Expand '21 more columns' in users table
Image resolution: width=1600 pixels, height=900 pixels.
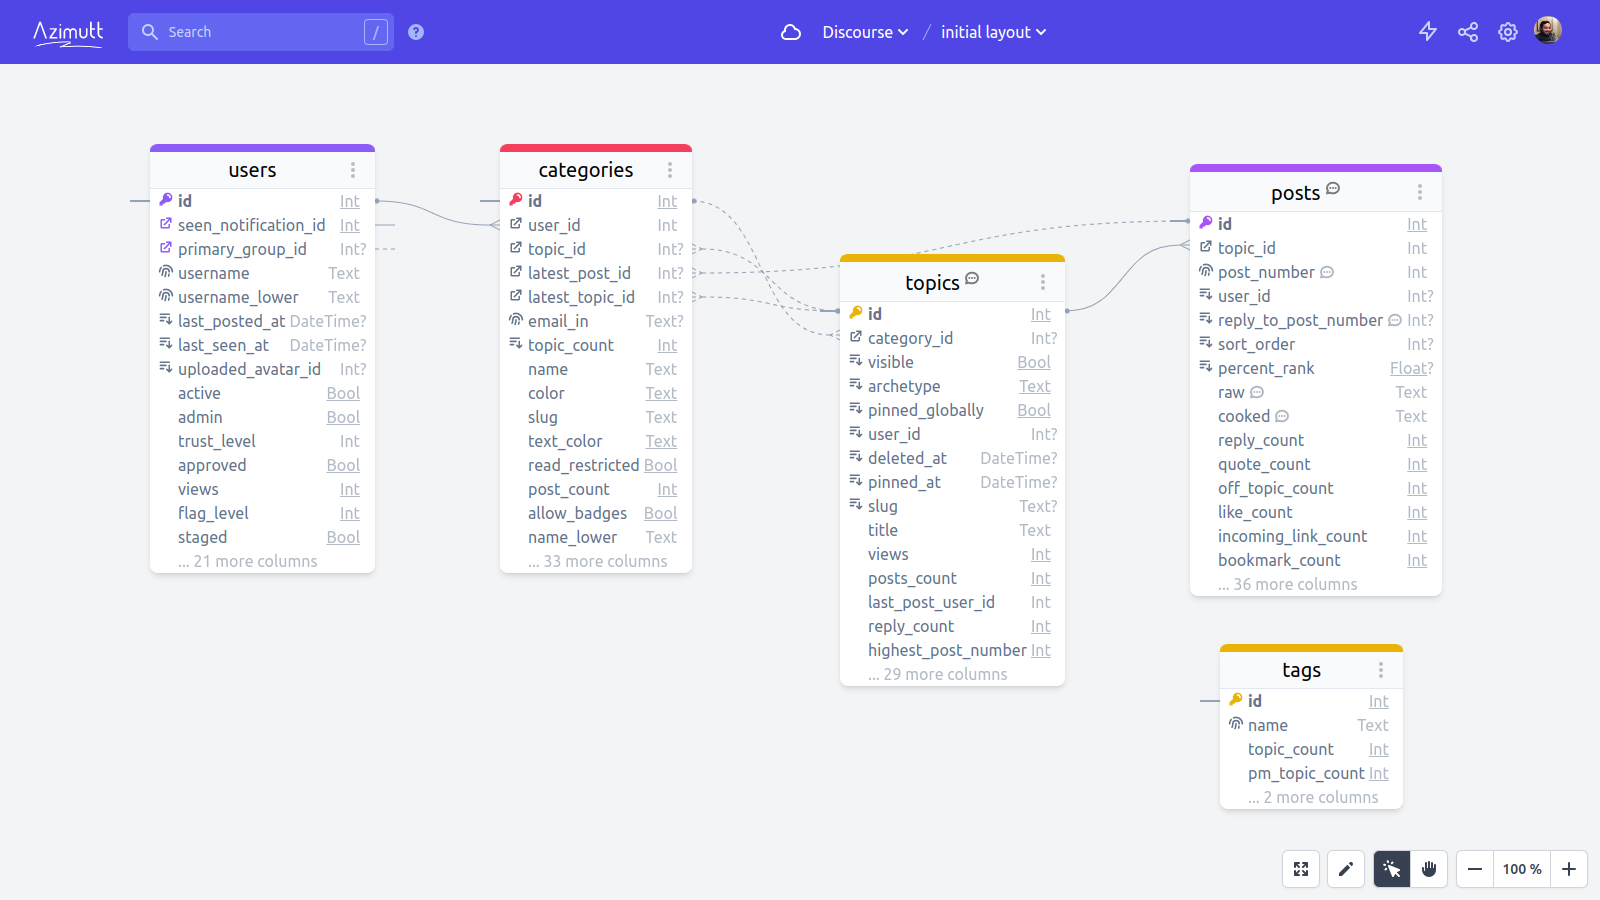(247, 561)
